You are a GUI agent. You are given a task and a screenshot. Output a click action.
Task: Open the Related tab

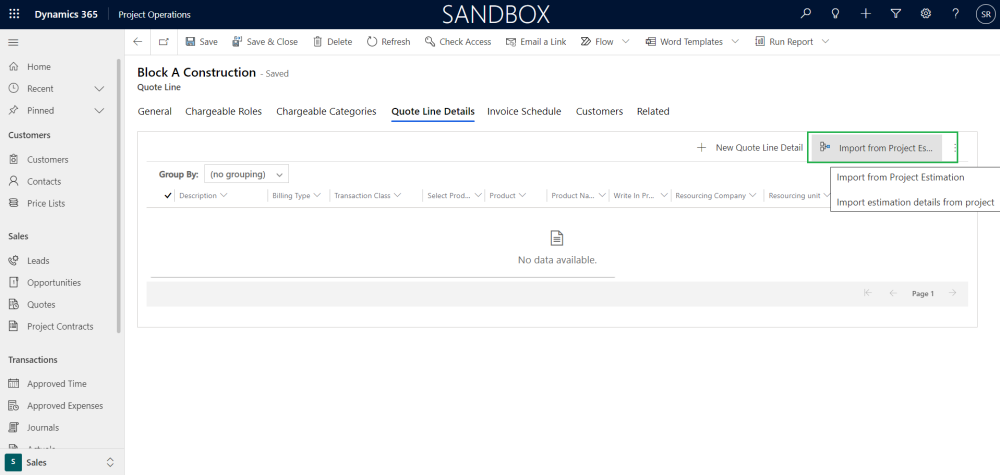[x=653, y=112]
